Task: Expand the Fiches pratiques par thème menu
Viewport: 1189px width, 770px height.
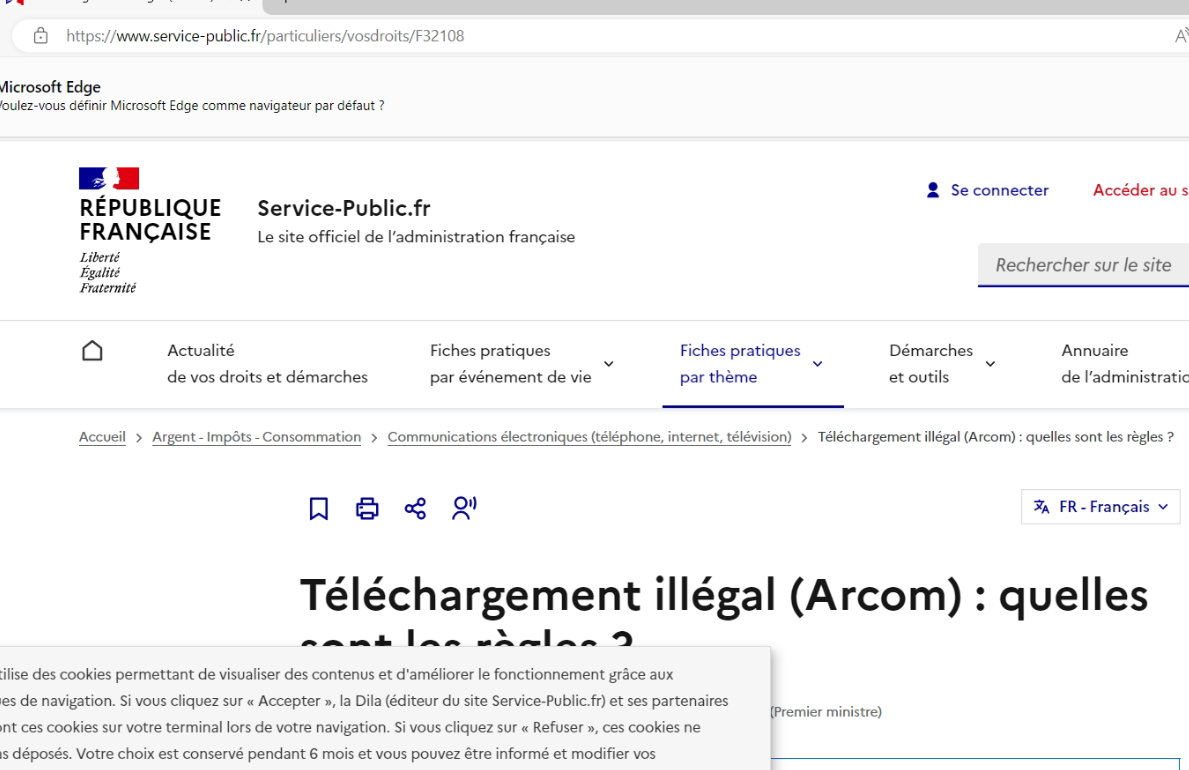Action: point(752,364)
